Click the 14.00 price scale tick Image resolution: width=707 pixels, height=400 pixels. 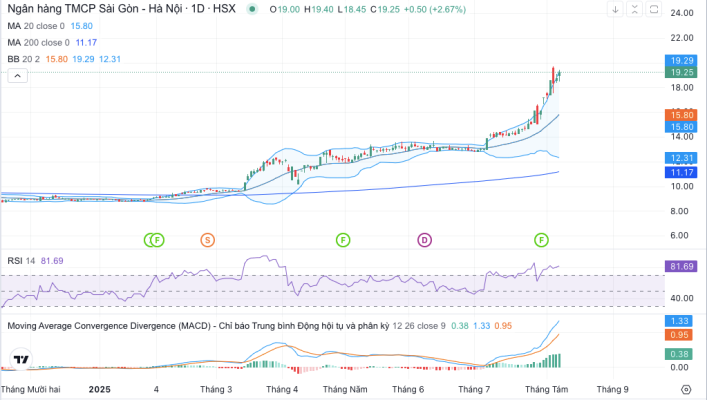pos(682,137)
